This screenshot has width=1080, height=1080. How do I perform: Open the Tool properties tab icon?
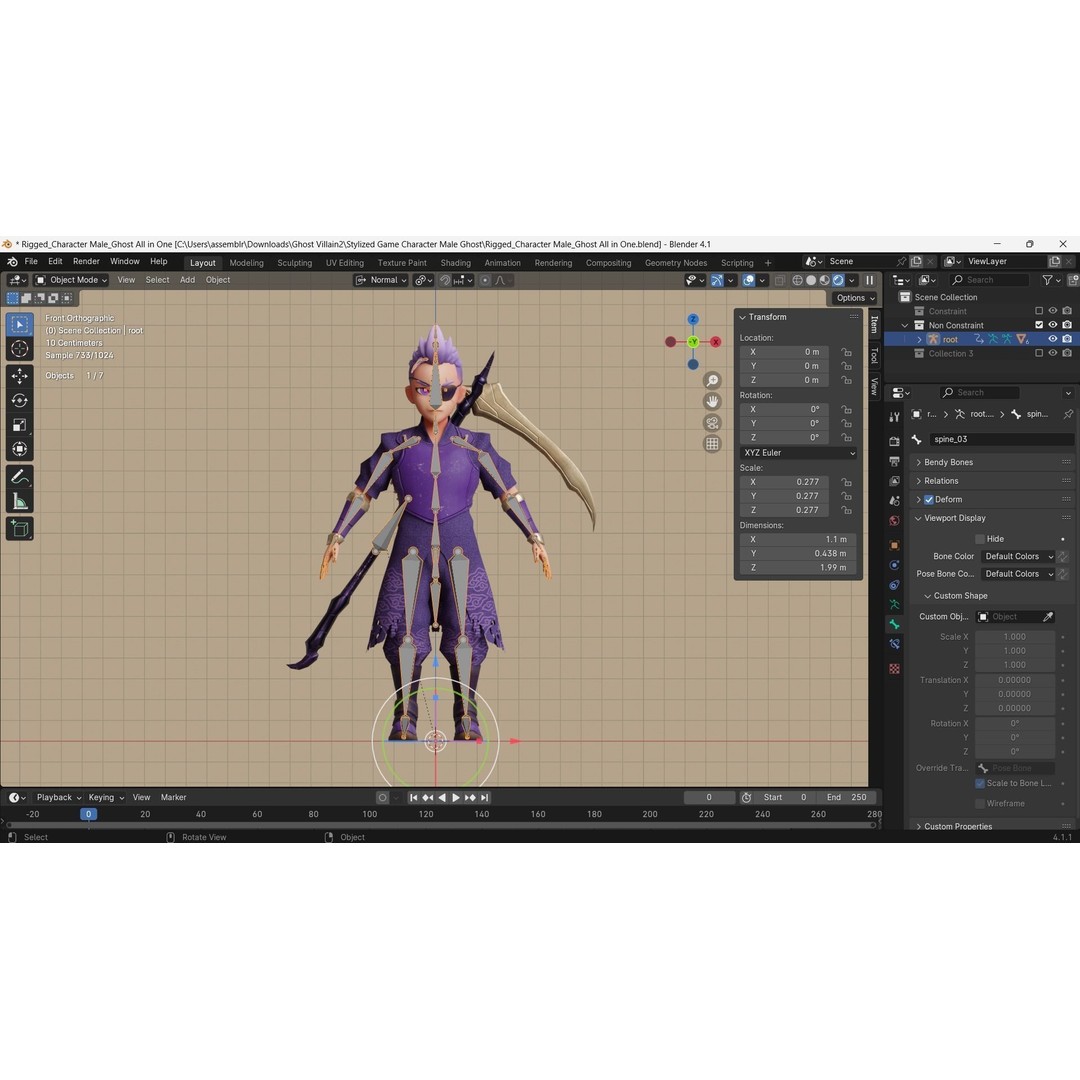(894, 417)
